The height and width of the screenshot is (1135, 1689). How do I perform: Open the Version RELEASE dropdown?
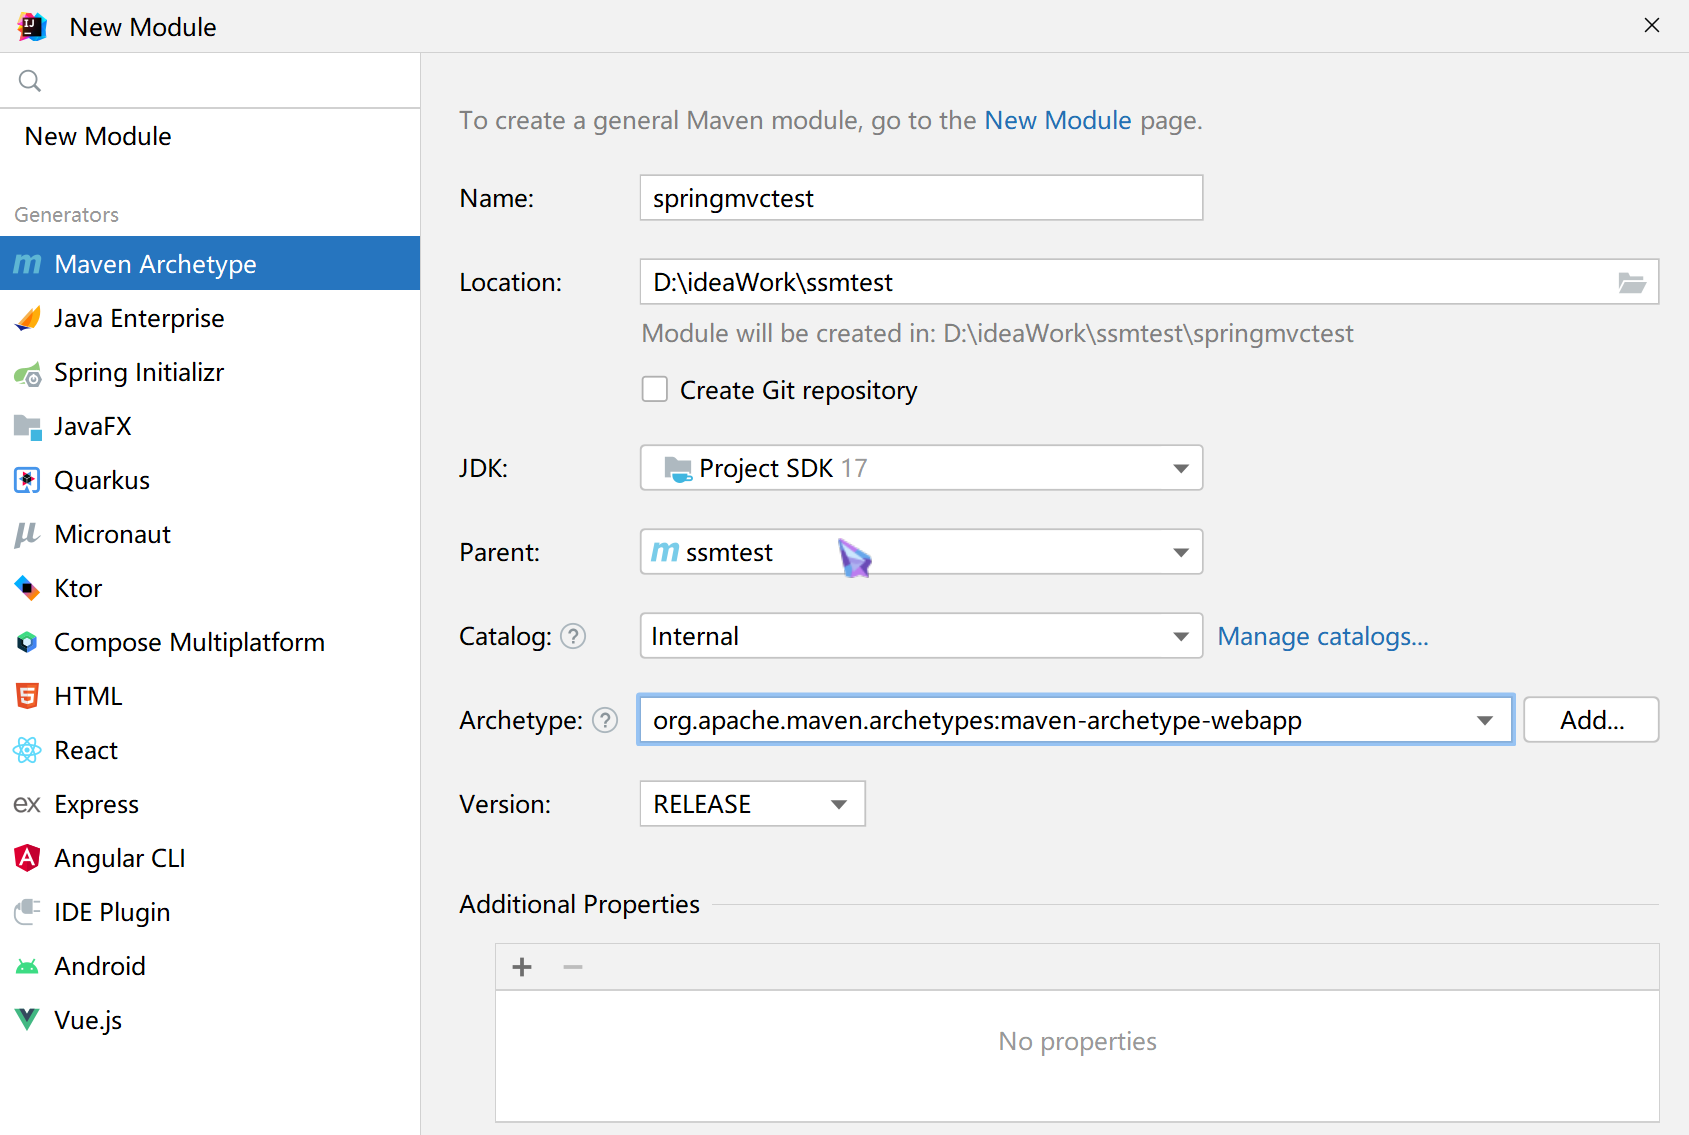pos(752,804)
